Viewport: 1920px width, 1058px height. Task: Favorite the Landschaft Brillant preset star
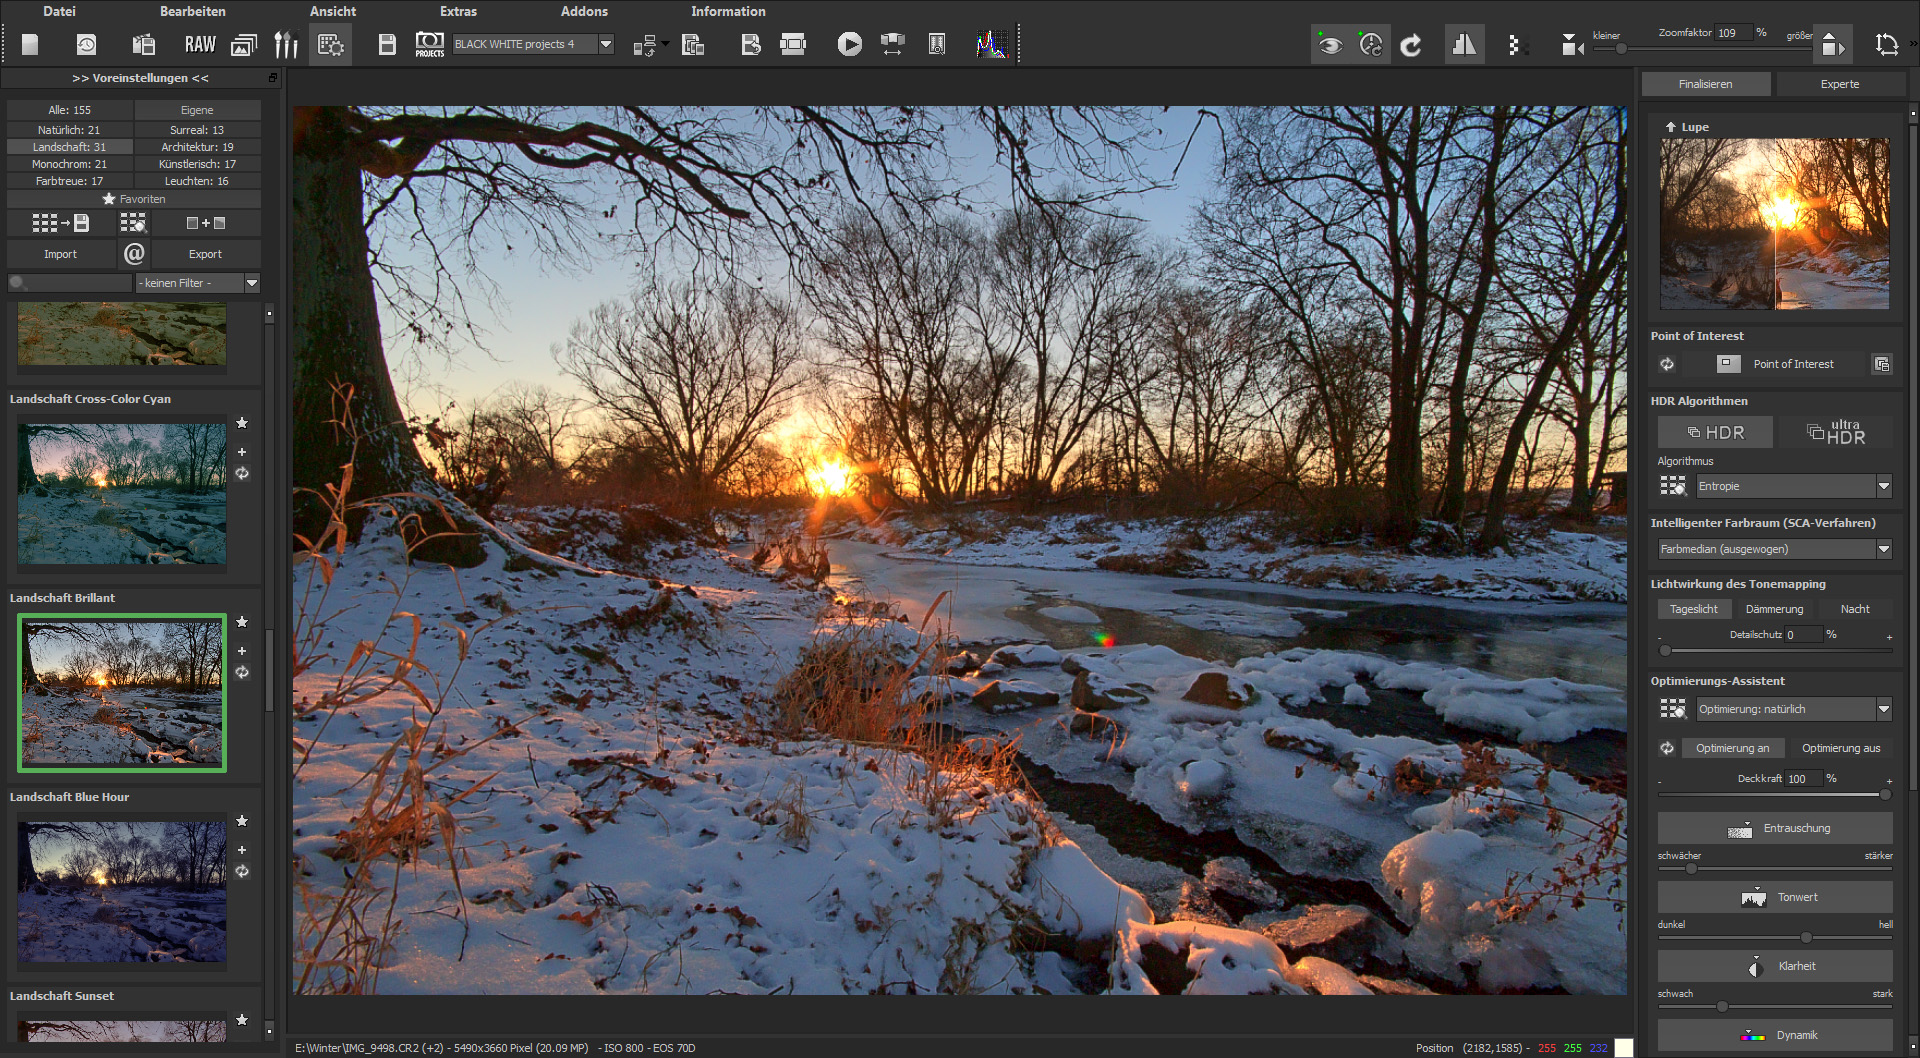coord(242,622)
